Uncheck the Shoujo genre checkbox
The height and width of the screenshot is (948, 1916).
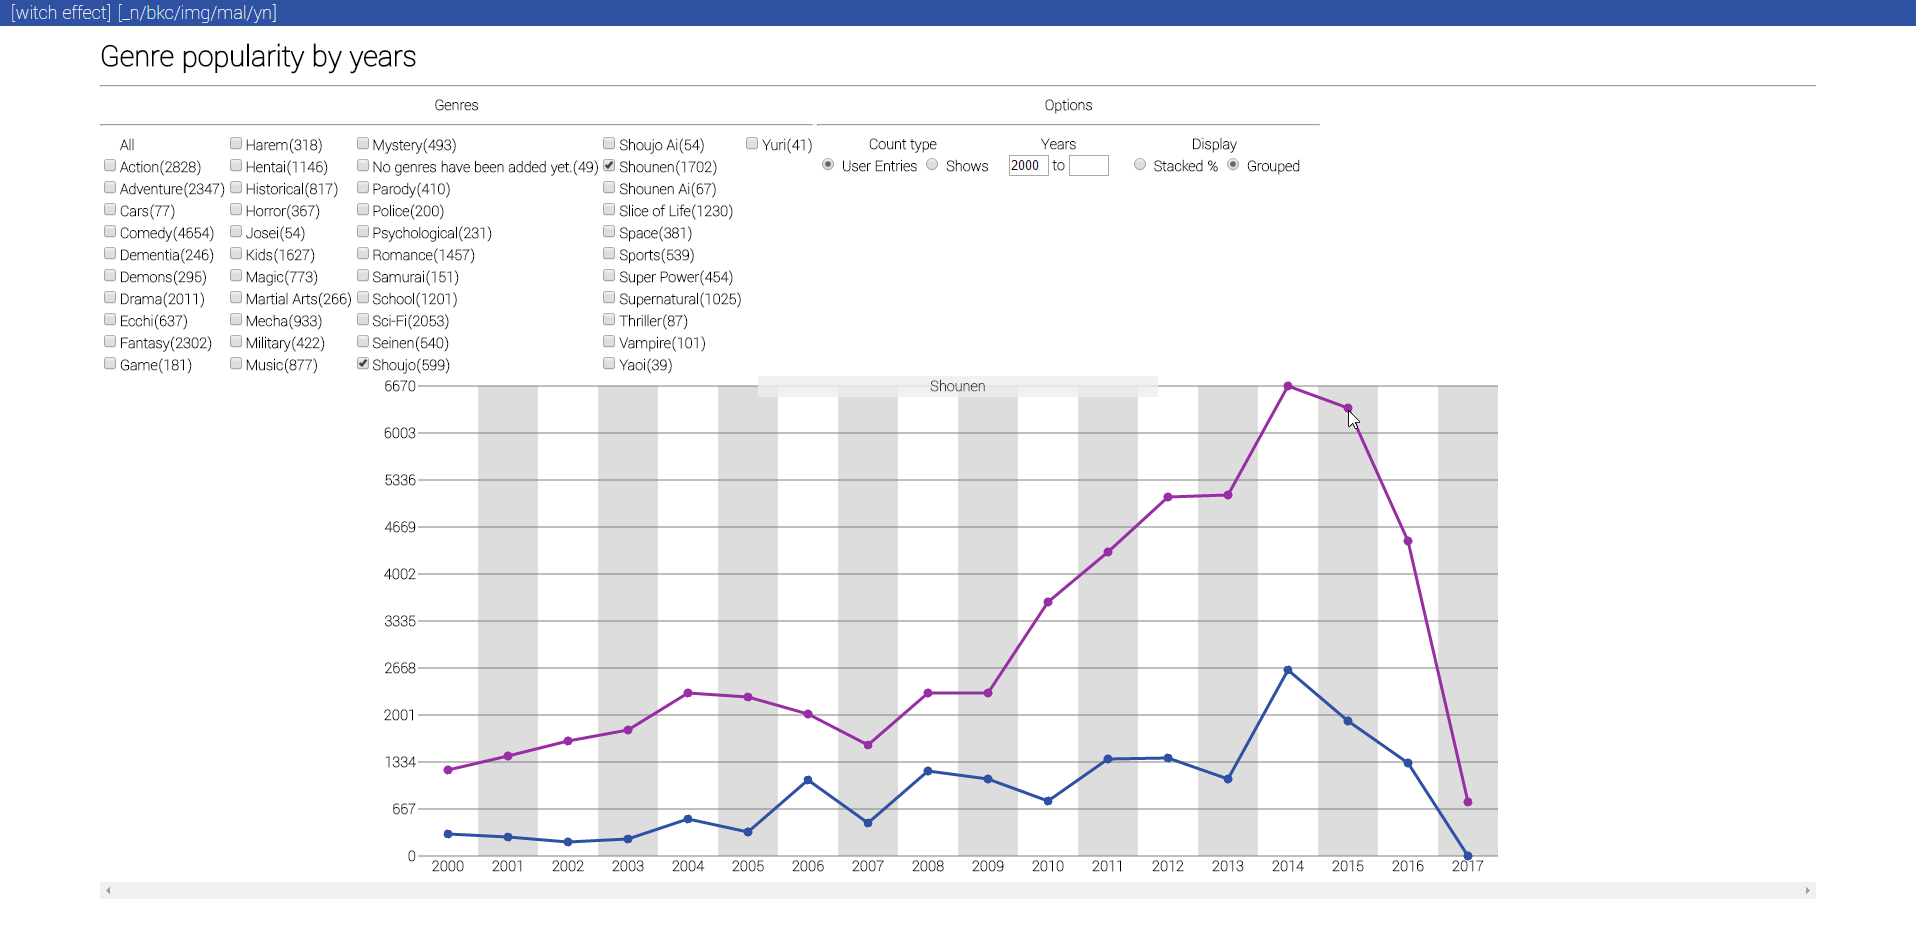click(363, 364)
